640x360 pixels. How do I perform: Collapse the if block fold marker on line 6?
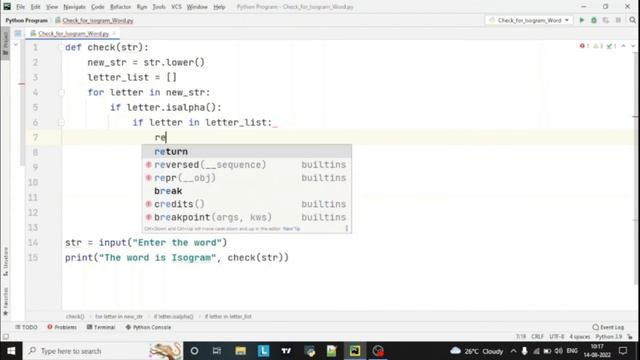61,122
